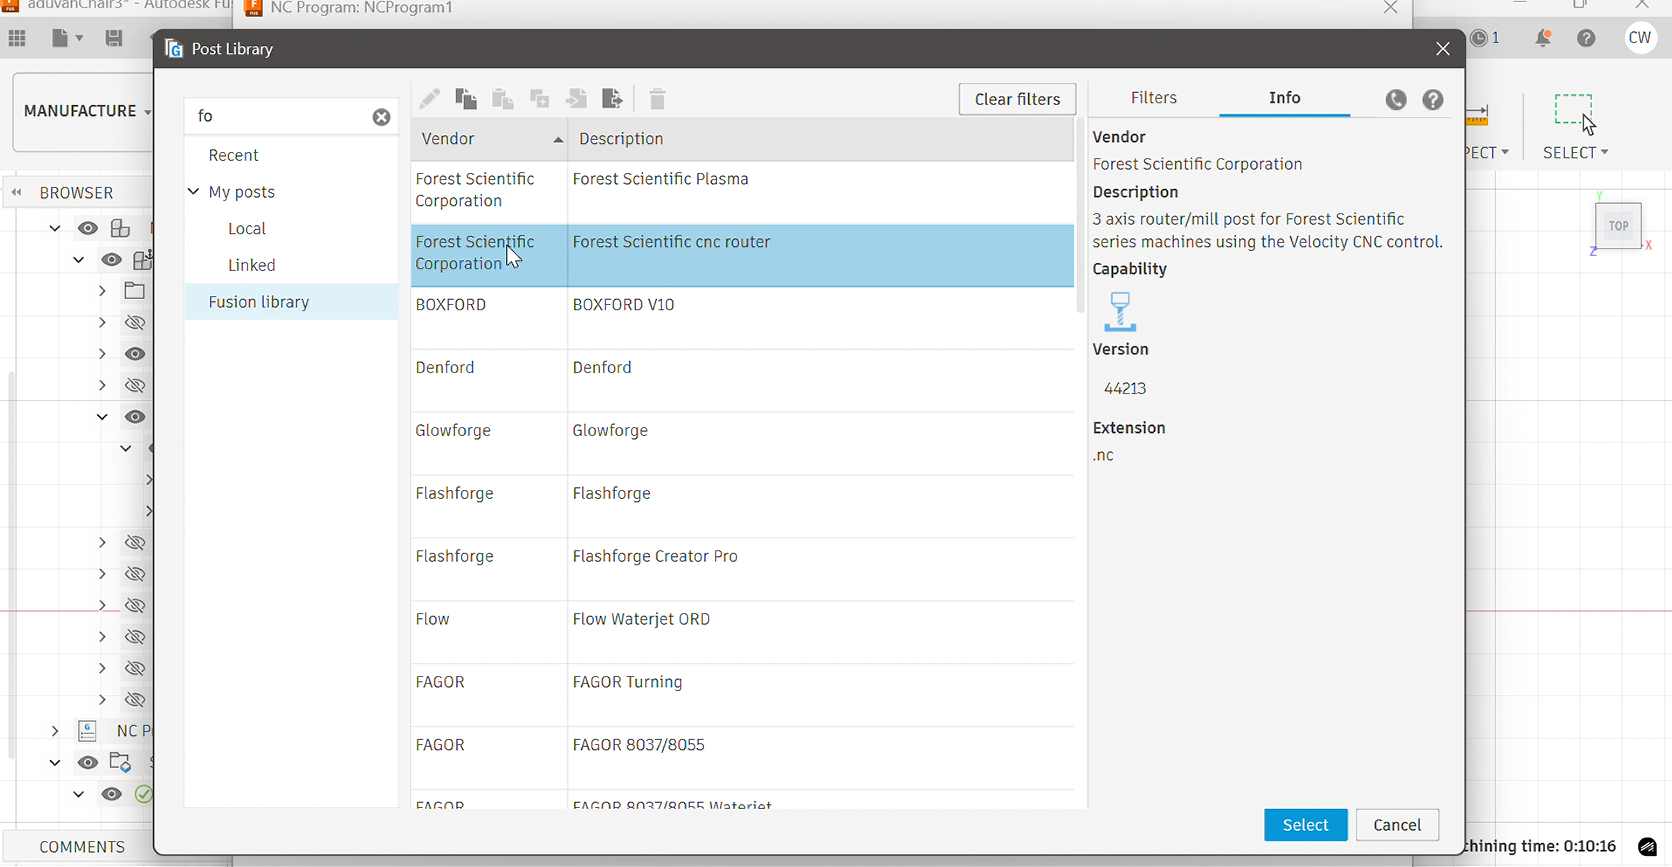The height and width of the screenshot is (867, 1672).
Task: Click the green check icon in browser tree
Action: [x=144, y=794]
